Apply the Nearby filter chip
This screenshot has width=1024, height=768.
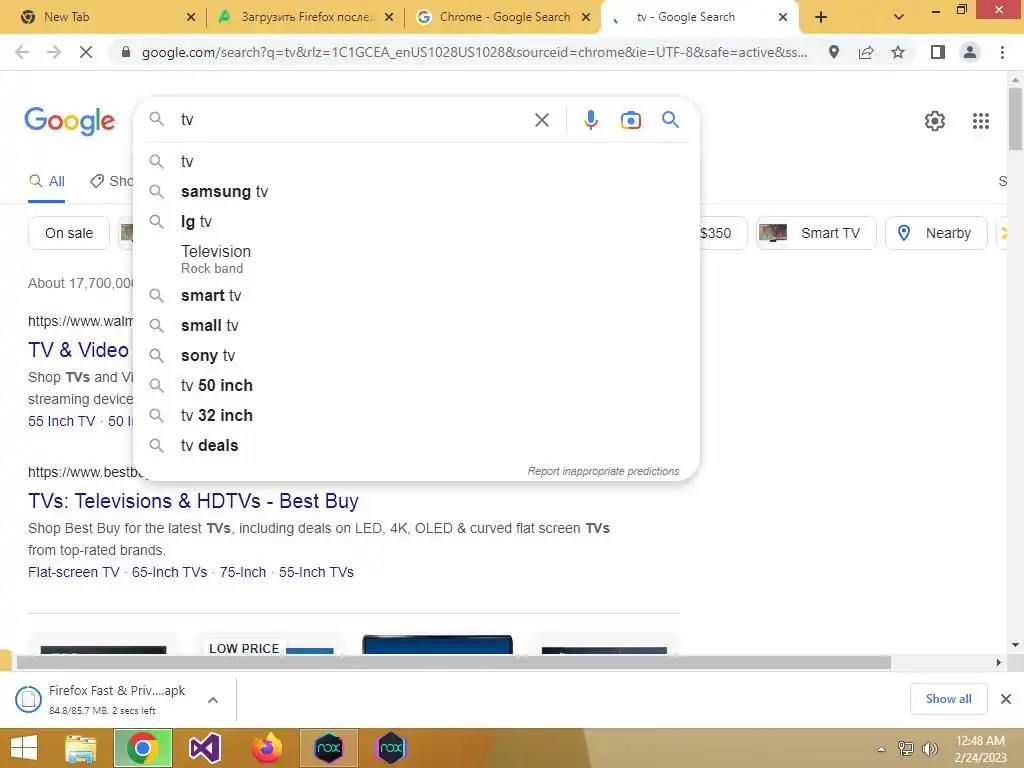(x=936, y=233)
